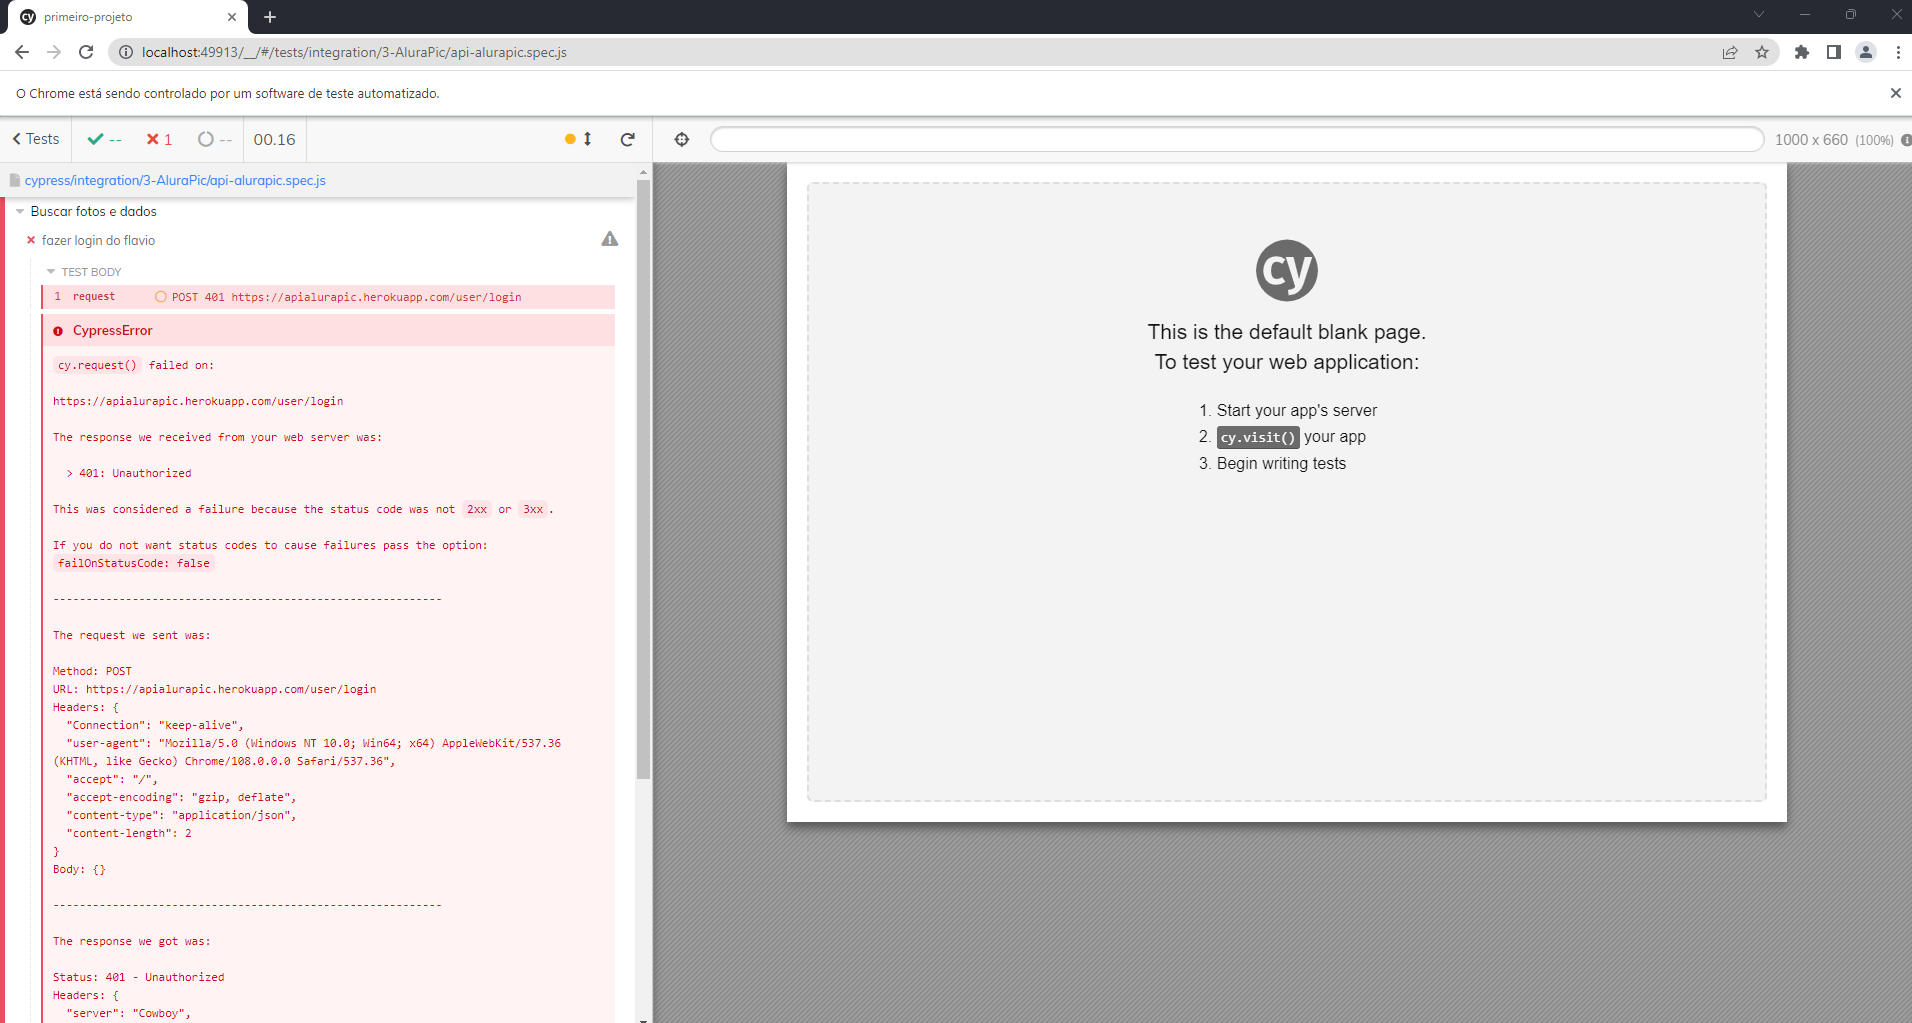This screenshot has width=1912, height=1023.
Task: Open Chrome side panel icon
Action: [1834, 52]
